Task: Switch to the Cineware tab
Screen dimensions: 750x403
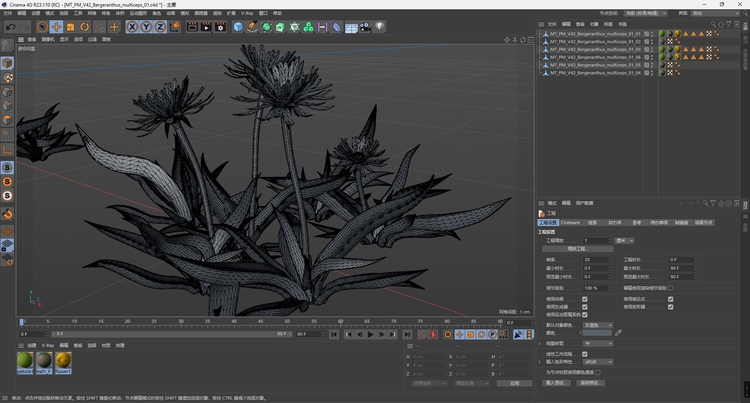Action: pyautogui.click(x=570, y=223)
